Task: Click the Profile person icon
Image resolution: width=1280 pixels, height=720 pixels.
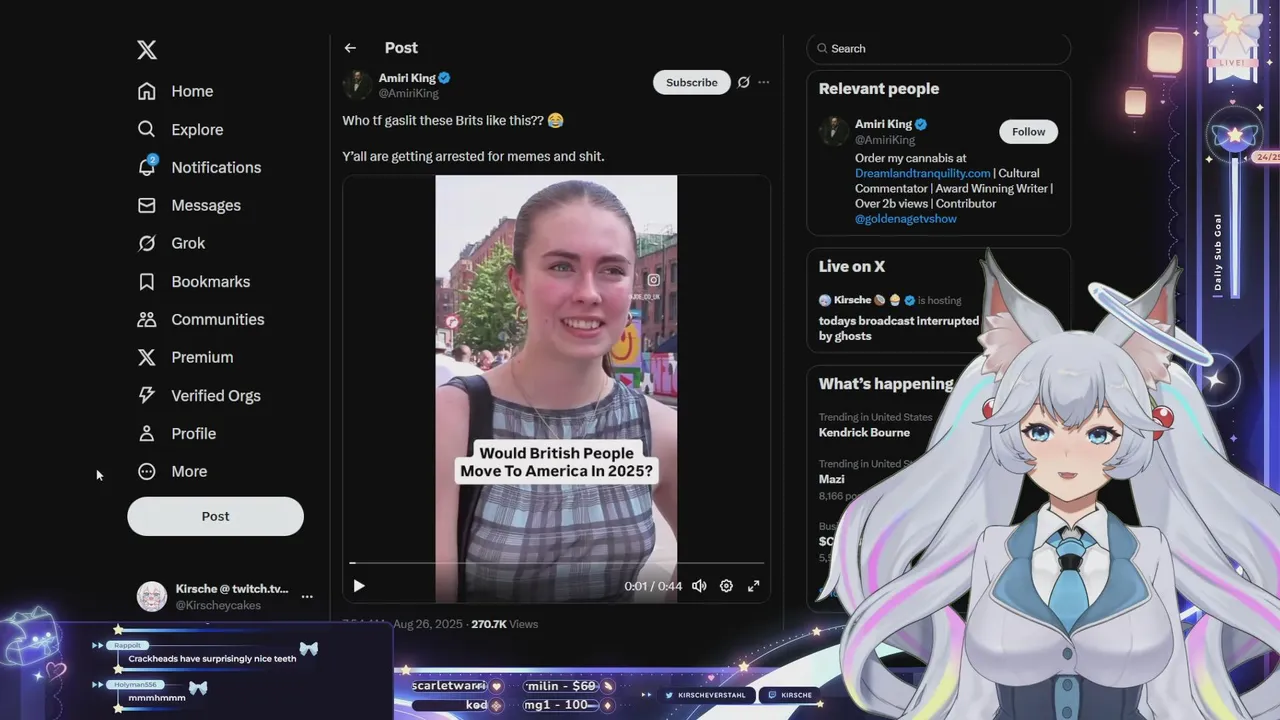Action: tap(147, 434)
